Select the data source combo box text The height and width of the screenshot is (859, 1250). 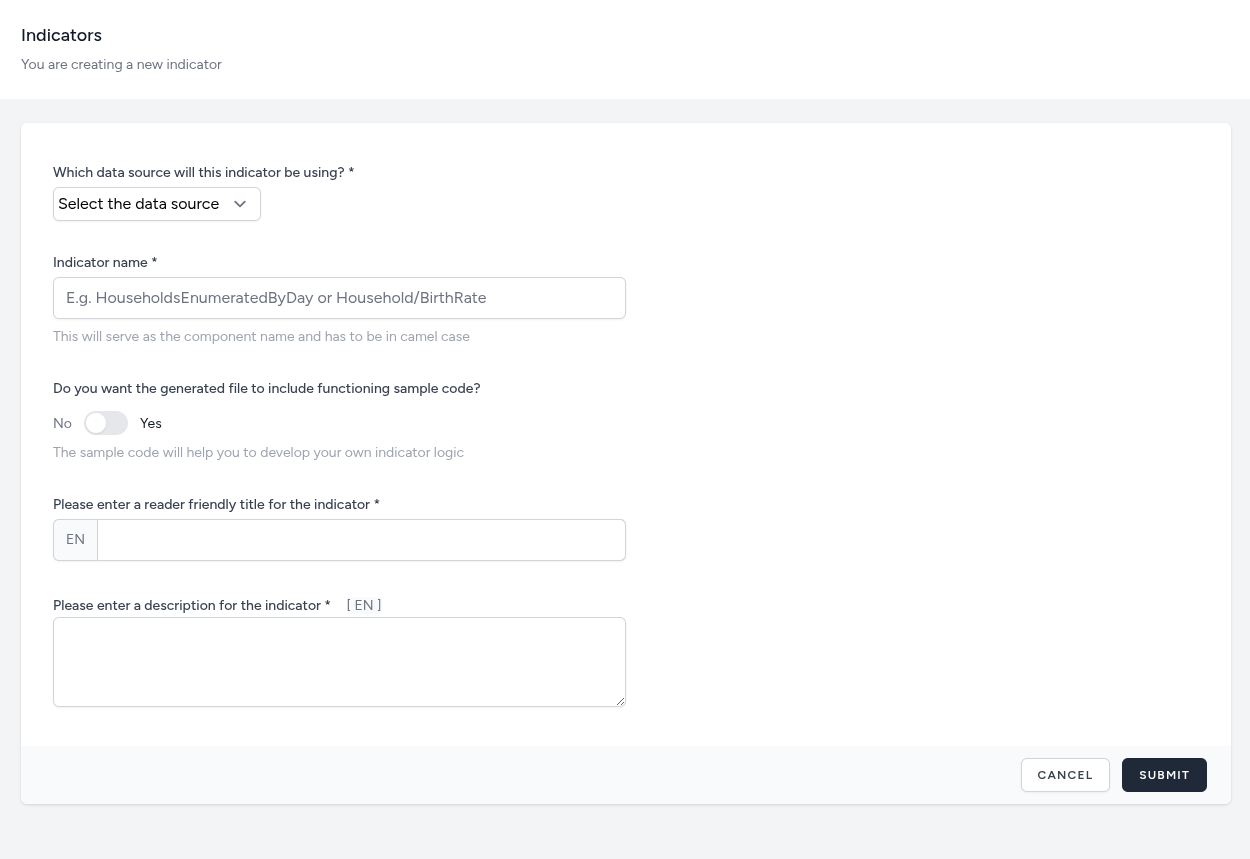[x=138, y=204]
